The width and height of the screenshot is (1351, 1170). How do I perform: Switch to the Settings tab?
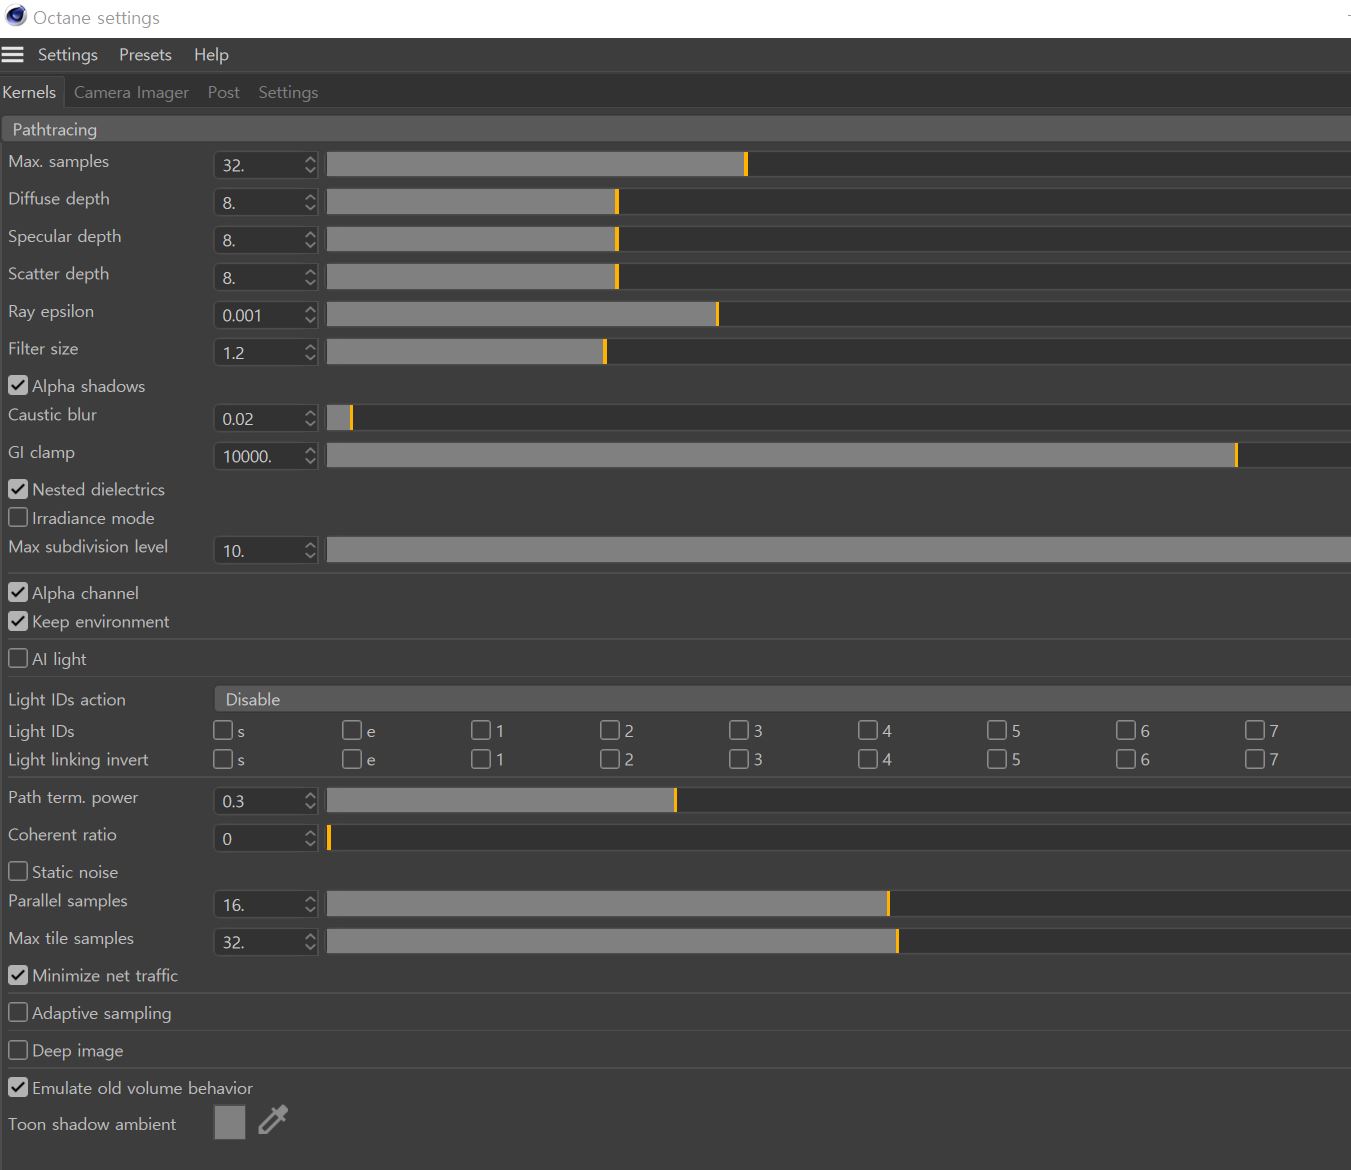click(x=288, y=92)
